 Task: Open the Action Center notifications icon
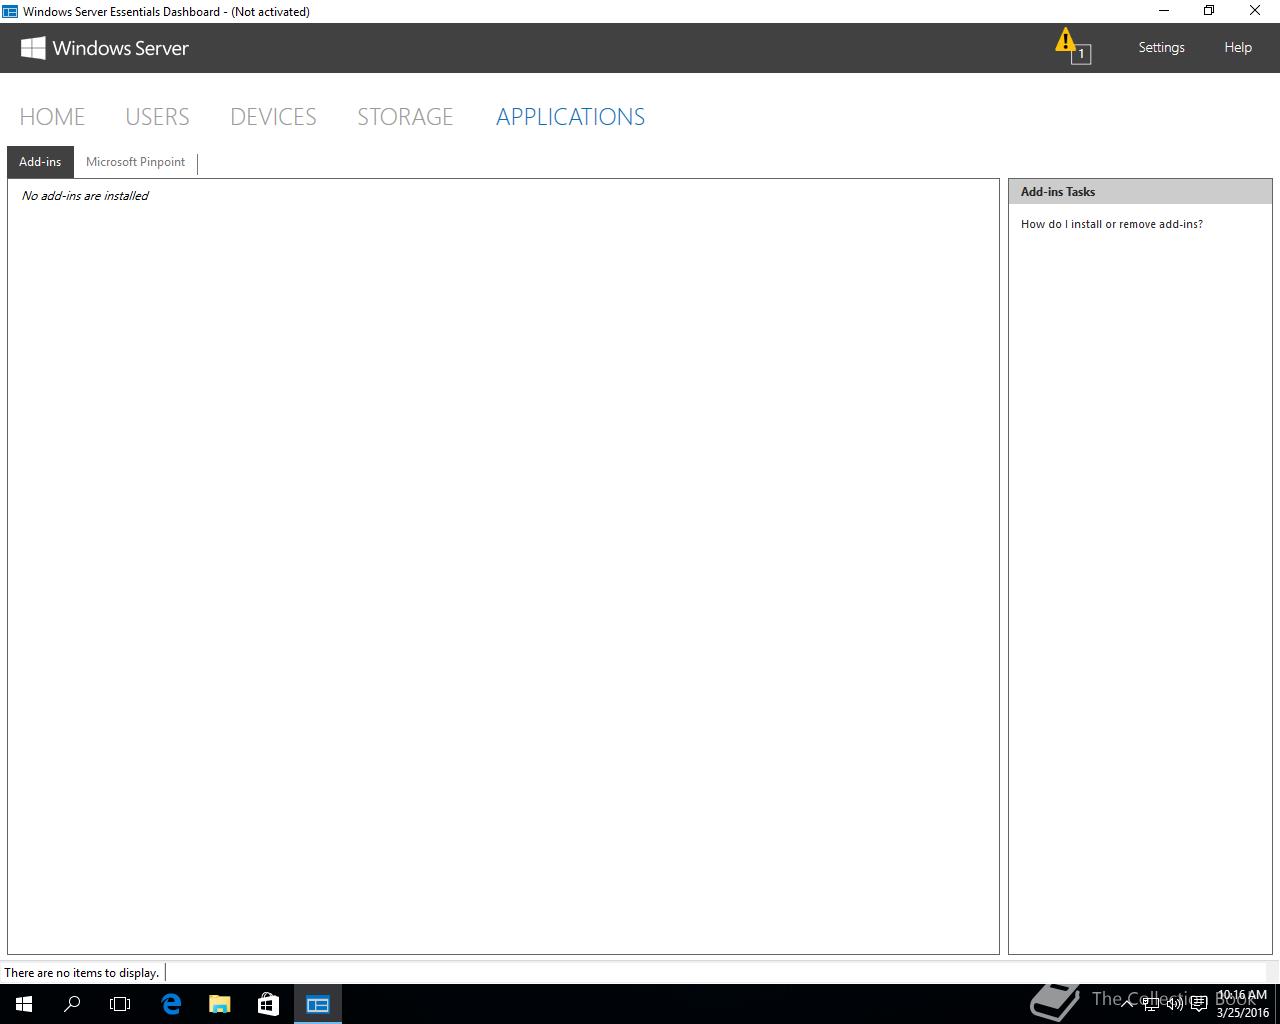(x=1199, y=1004)
